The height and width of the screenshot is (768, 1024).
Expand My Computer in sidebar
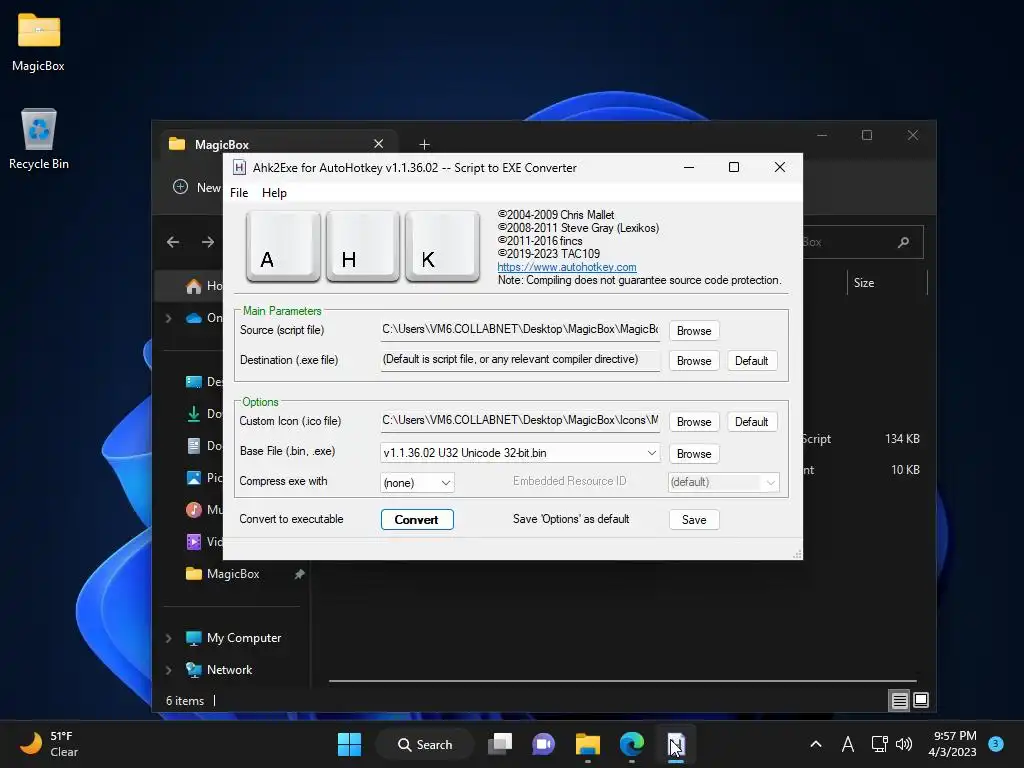[168, 638]
